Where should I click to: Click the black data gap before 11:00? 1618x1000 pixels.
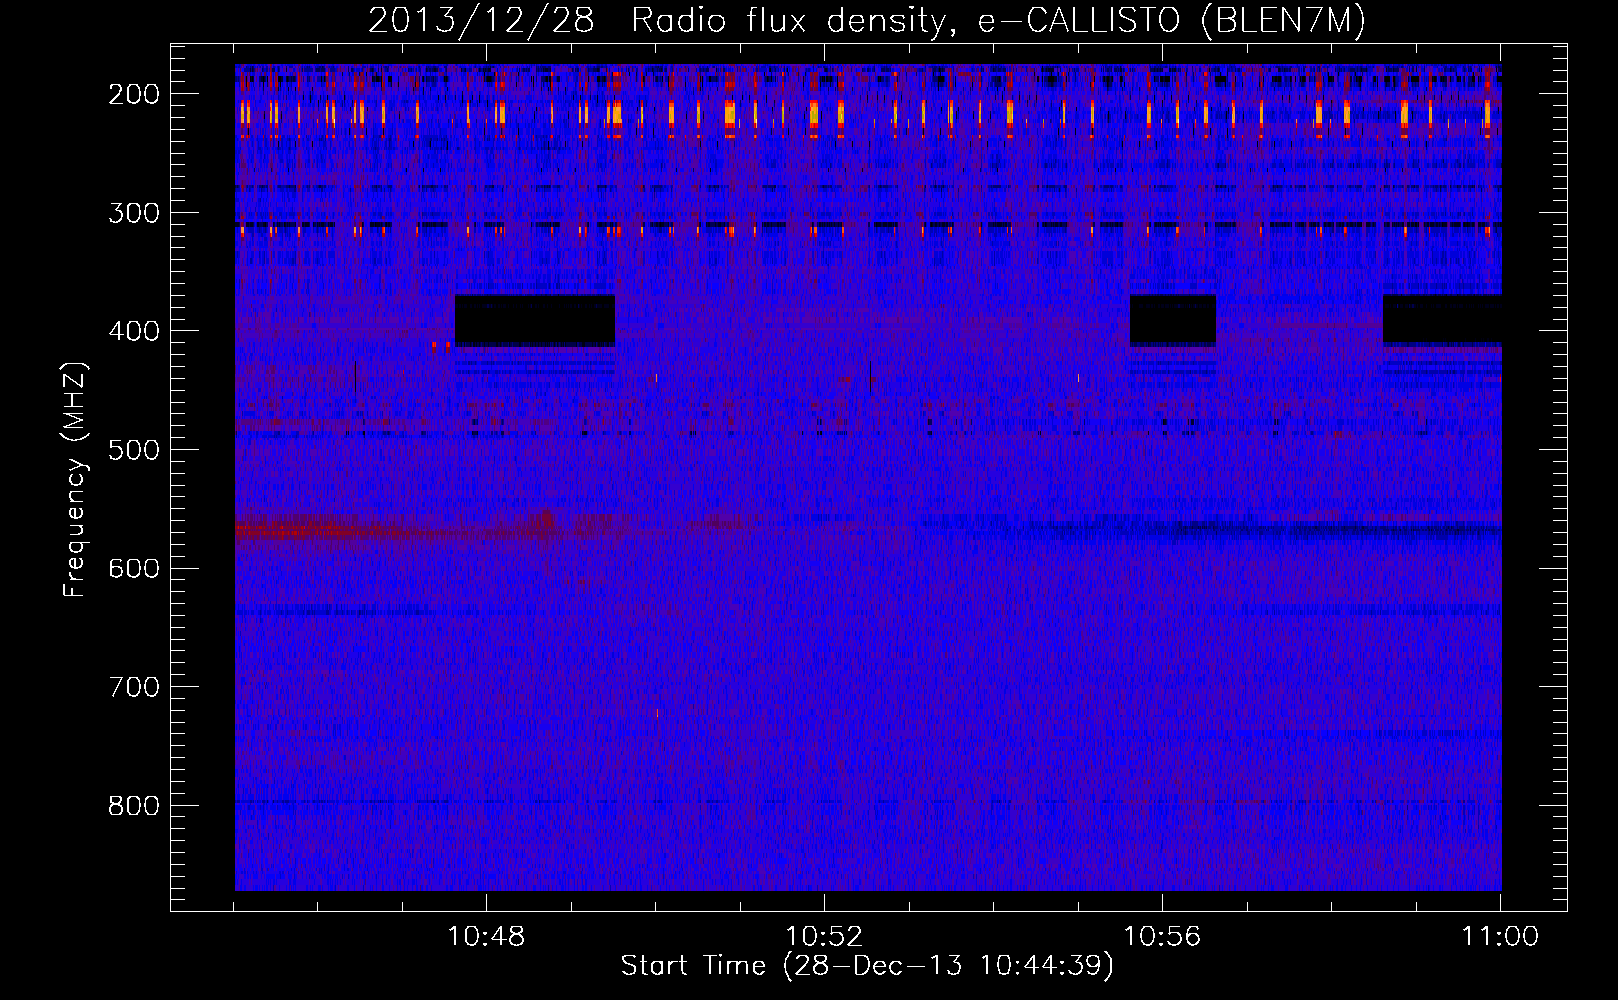1442,319
